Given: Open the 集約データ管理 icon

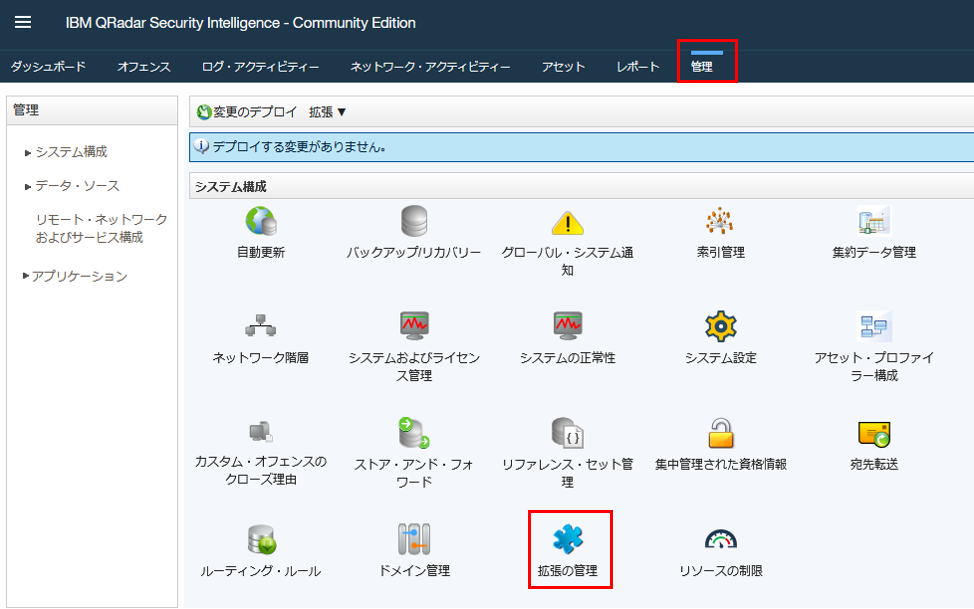Looking at the screenshot, I should click(874, 221).
